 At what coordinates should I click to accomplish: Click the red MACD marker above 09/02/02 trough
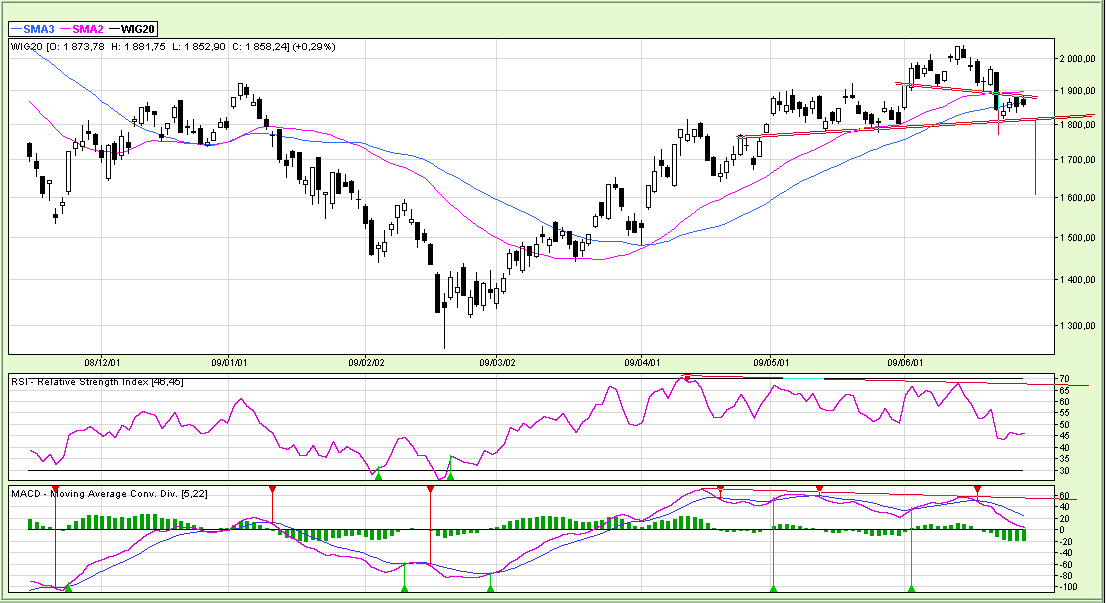430,489
